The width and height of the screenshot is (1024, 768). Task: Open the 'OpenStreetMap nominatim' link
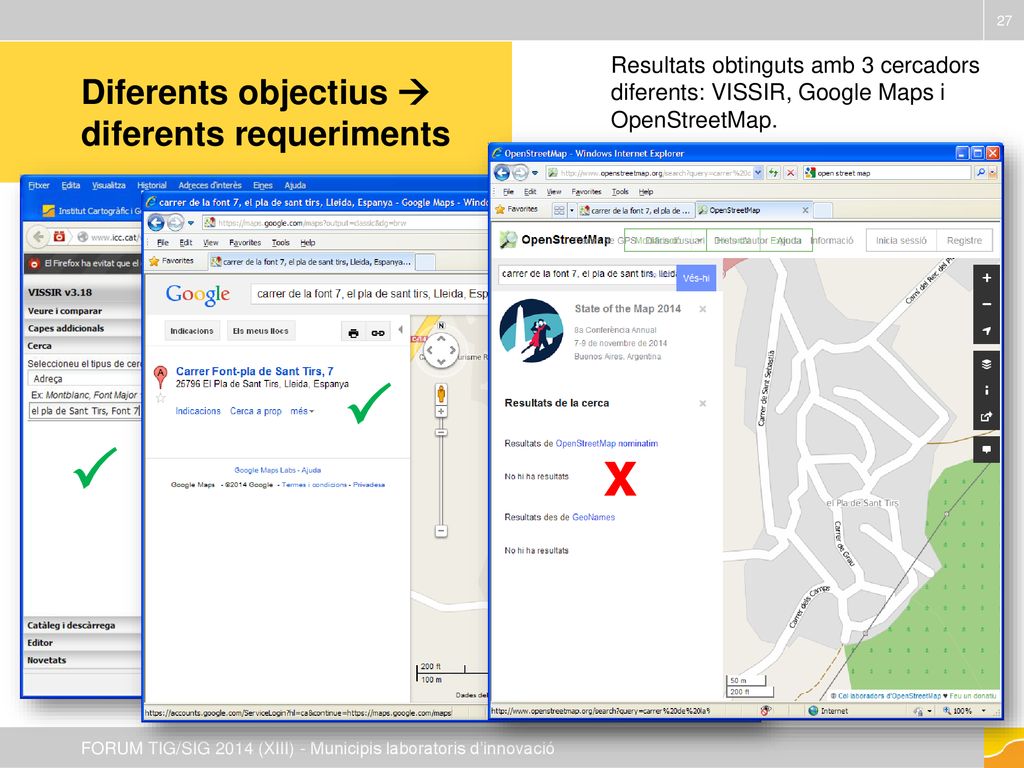[x=607, y=443]
